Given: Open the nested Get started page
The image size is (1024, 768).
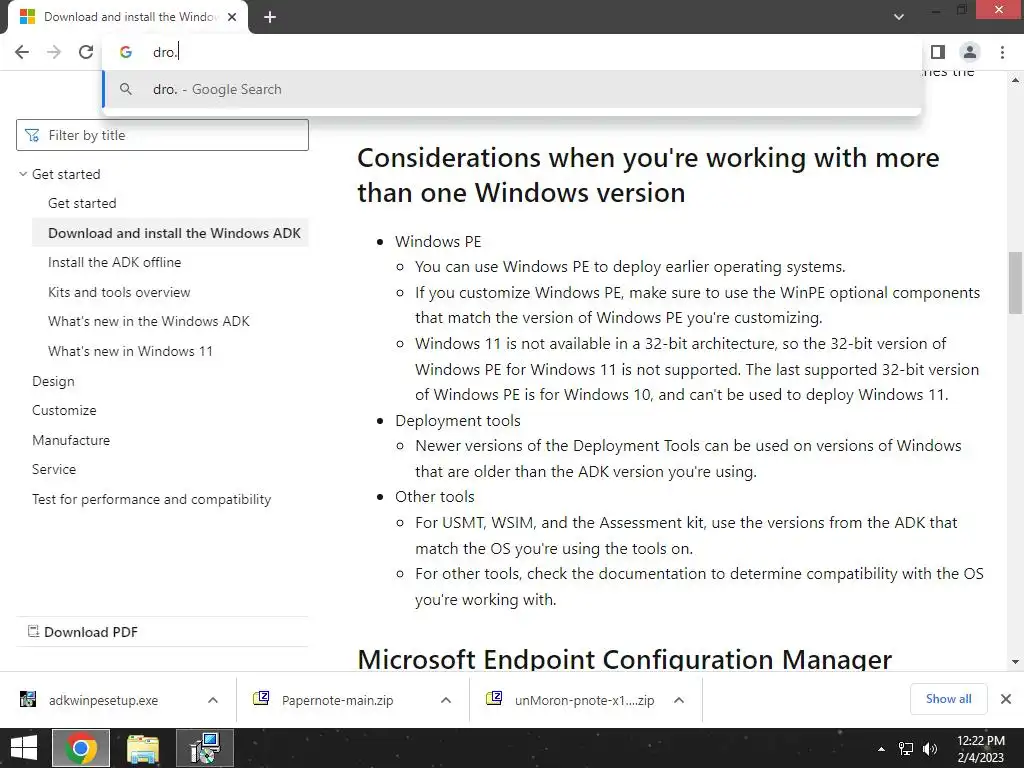Looking at the screenshot, I should pos(82,204).
